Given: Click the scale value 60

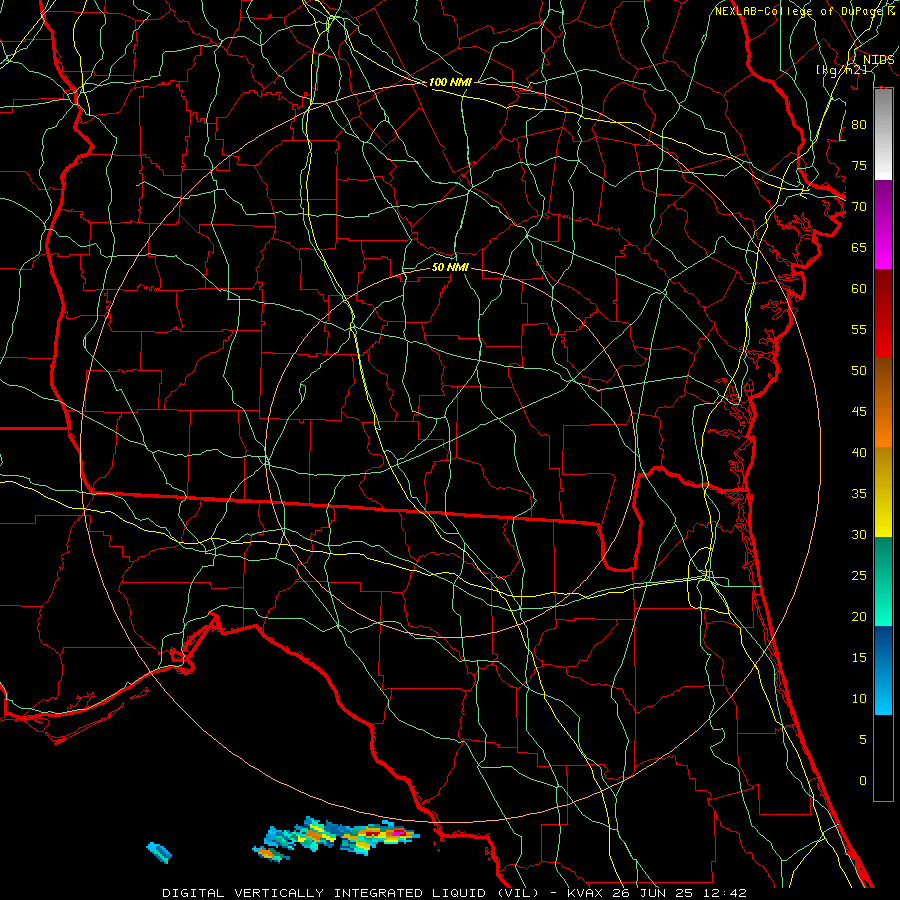Looking at the screenshot, I should click(859, 289).
